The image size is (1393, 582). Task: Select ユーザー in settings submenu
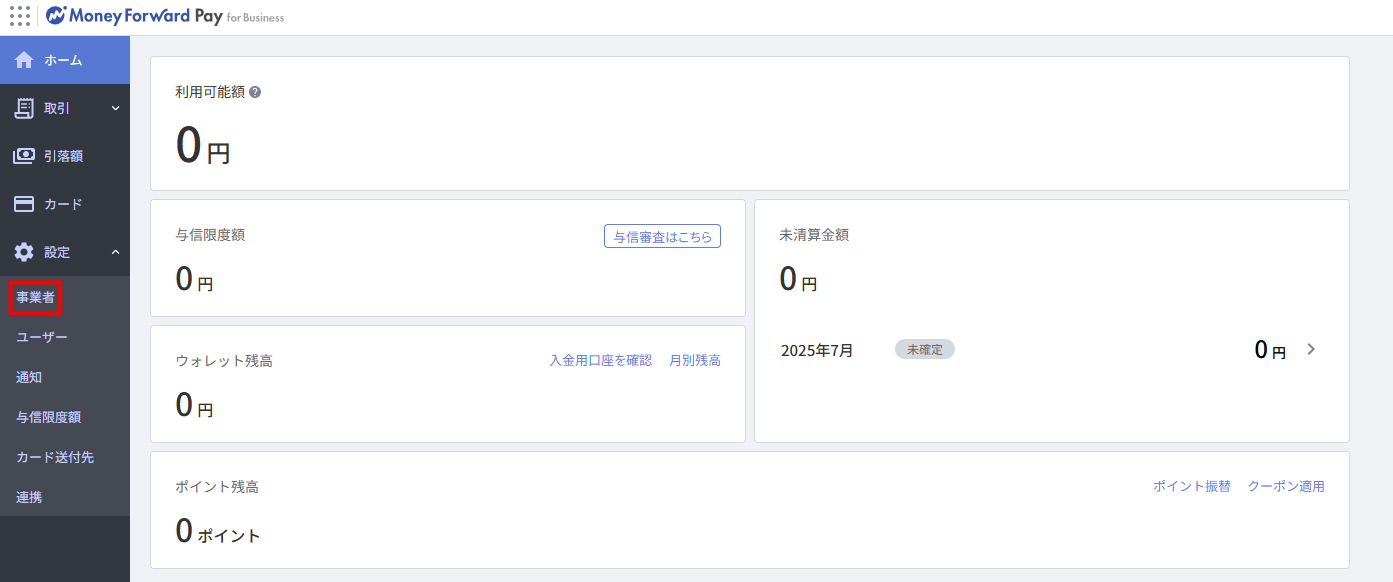[42, 337]
